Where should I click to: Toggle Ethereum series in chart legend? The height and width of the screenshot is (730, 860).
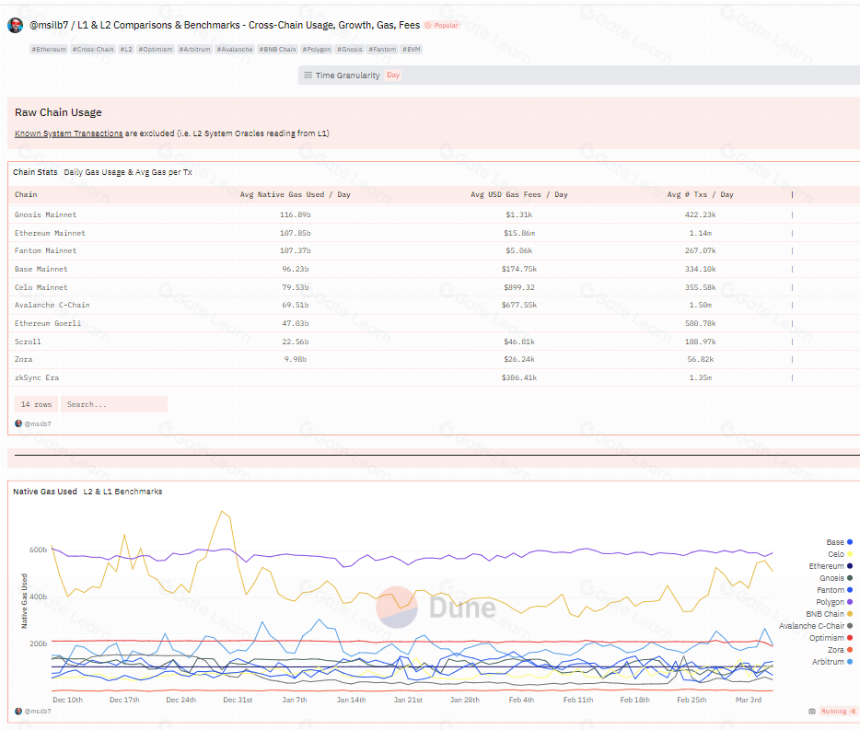(830, 566)
